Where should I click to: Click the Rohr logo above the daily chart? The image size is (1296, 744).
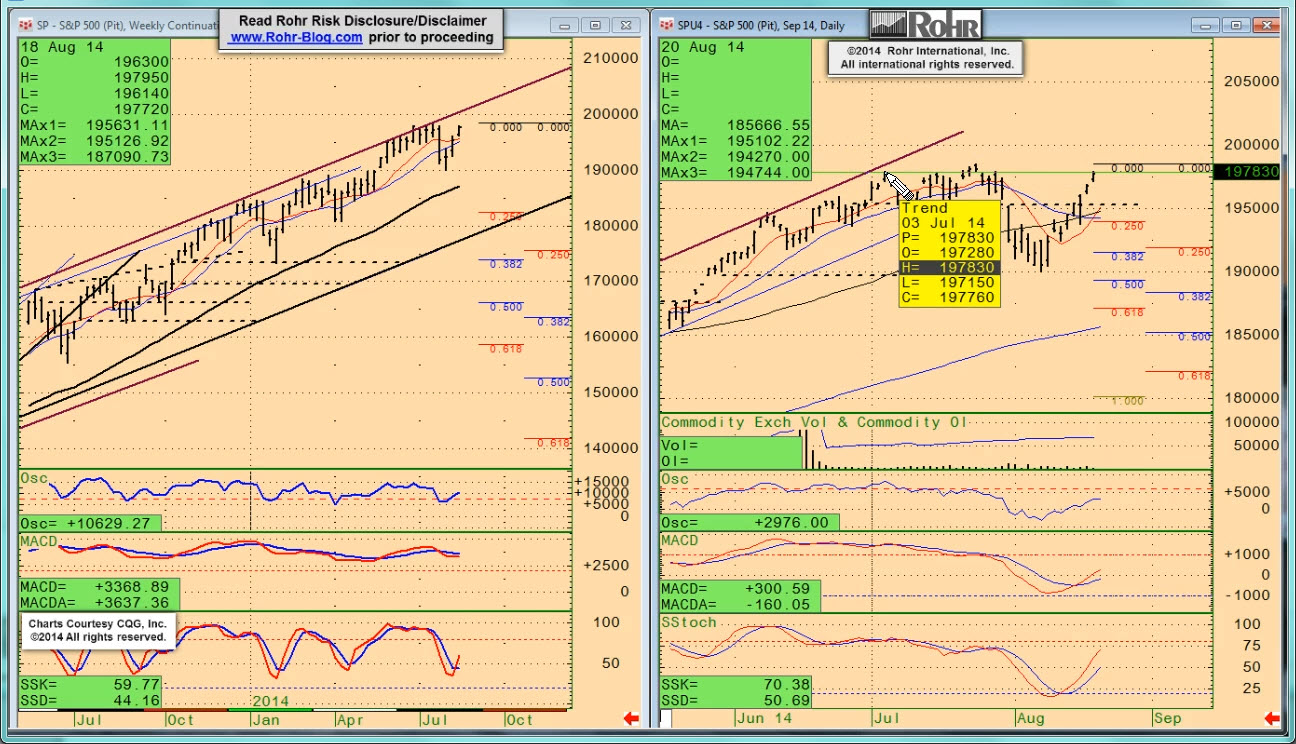[x=925, y=25]
